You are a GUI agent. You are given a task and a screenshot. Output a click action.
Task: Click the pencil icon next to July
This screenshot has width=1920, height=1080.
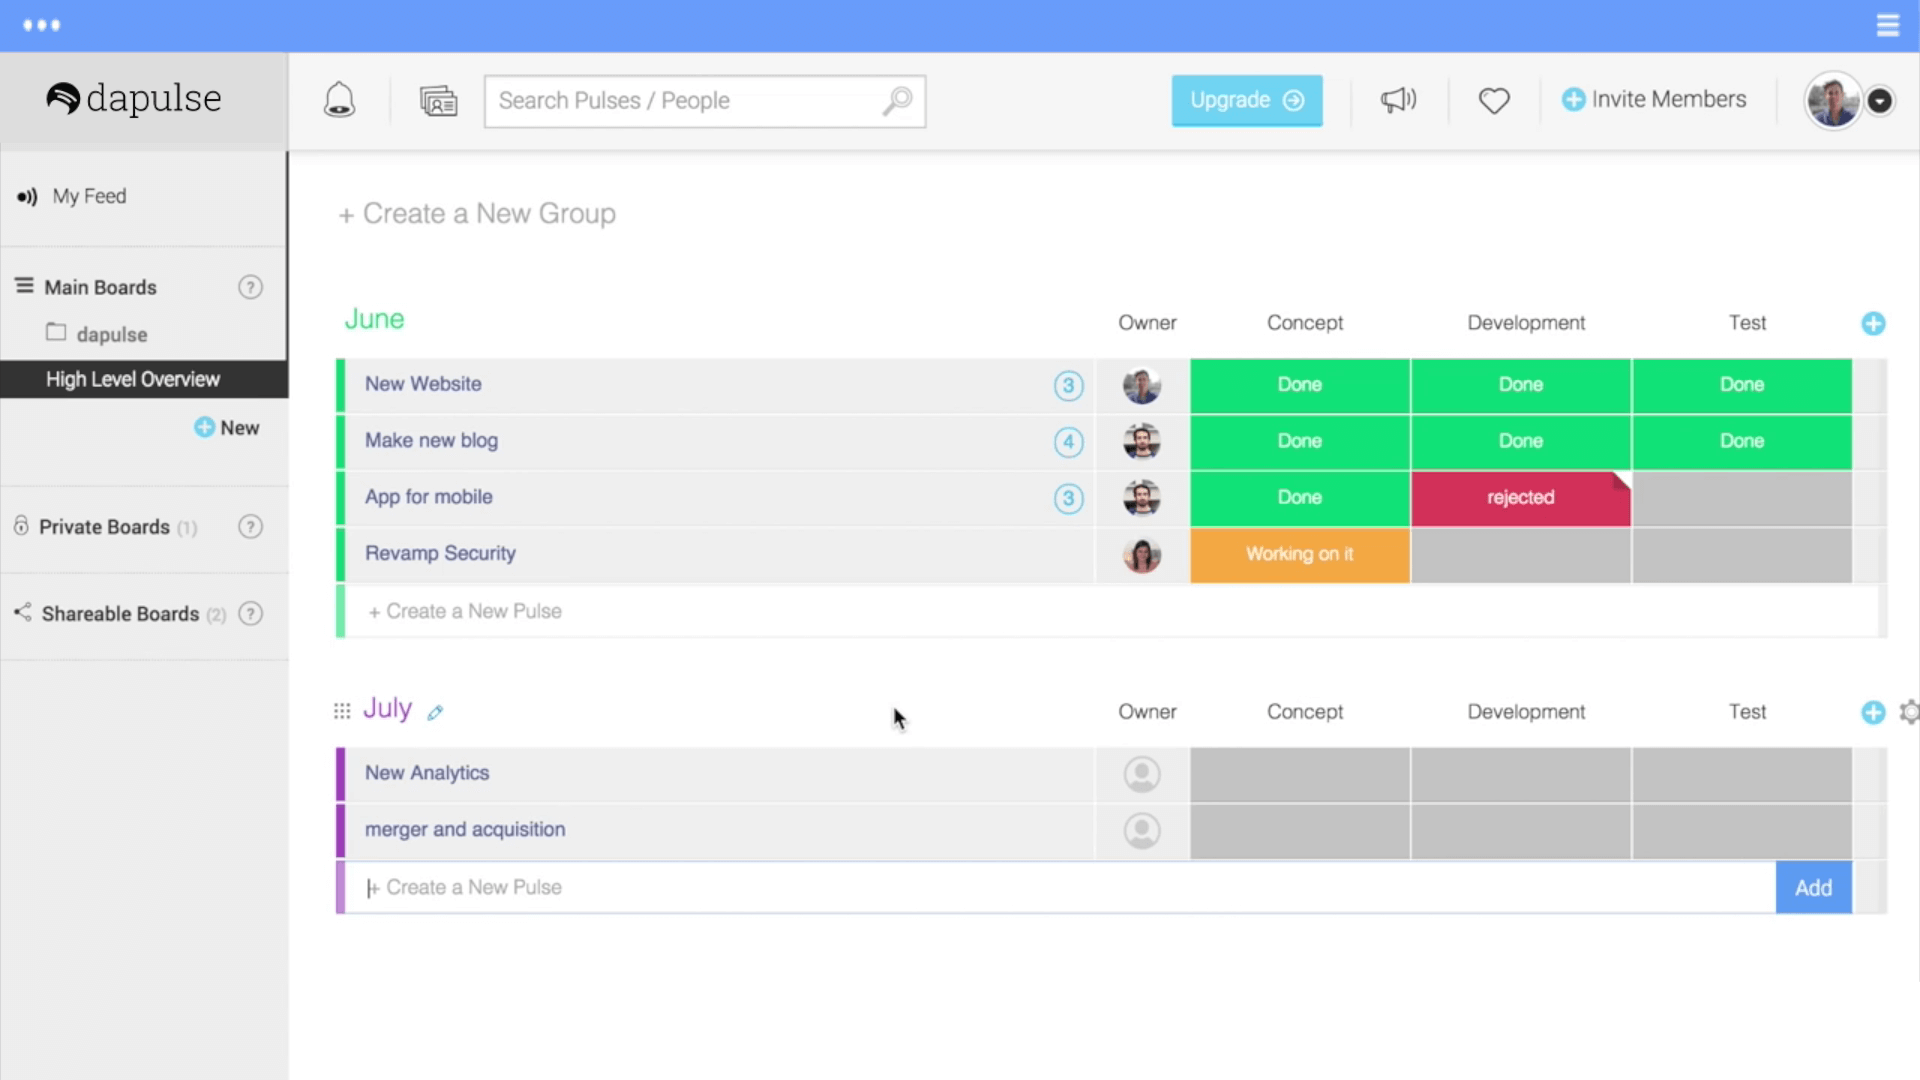(435, 713)
